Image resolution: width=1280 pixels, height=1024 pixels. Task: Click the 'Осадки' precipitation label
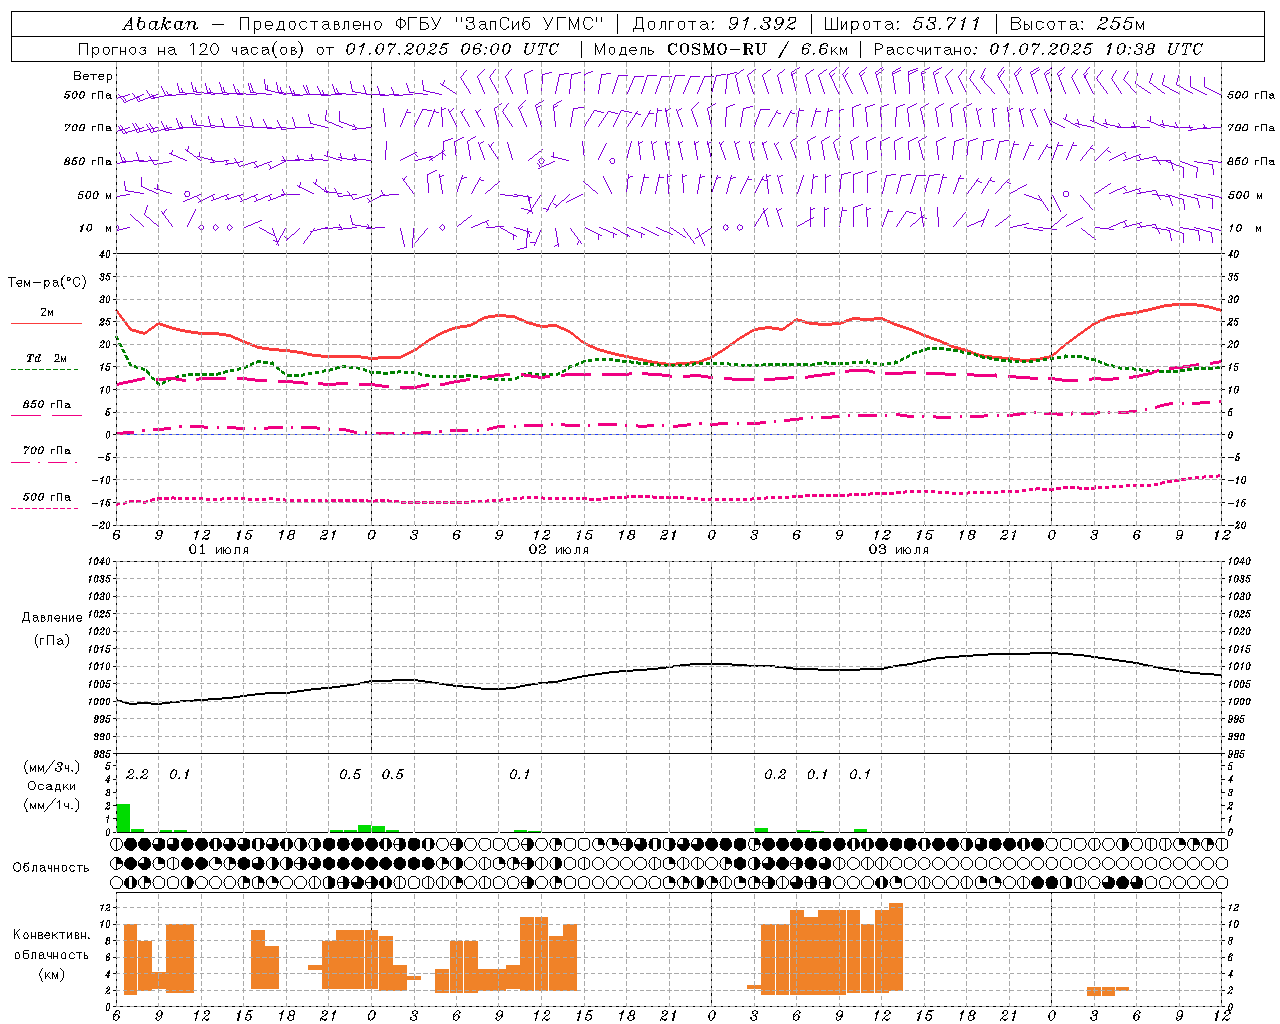(52, 786)
